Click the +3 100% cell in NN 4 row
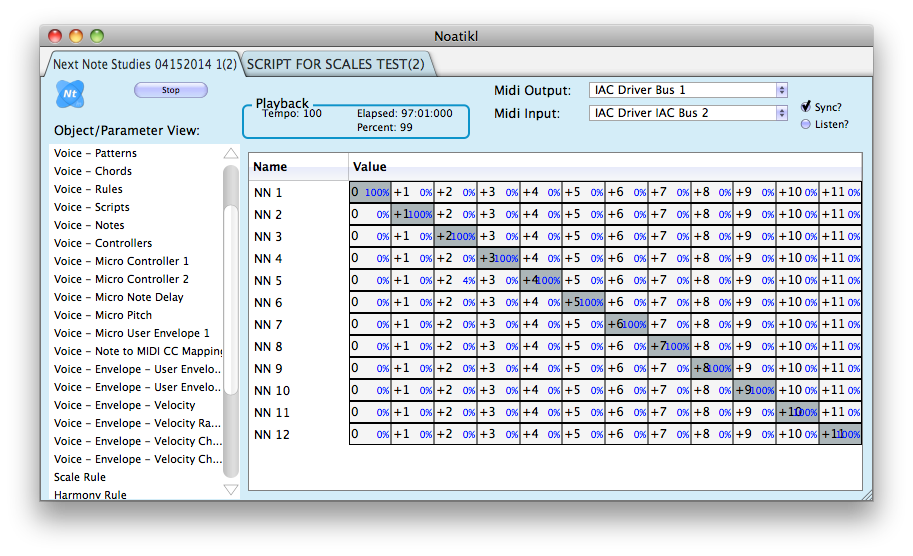Viewport: 913px width, 556px height. [498, 258]
